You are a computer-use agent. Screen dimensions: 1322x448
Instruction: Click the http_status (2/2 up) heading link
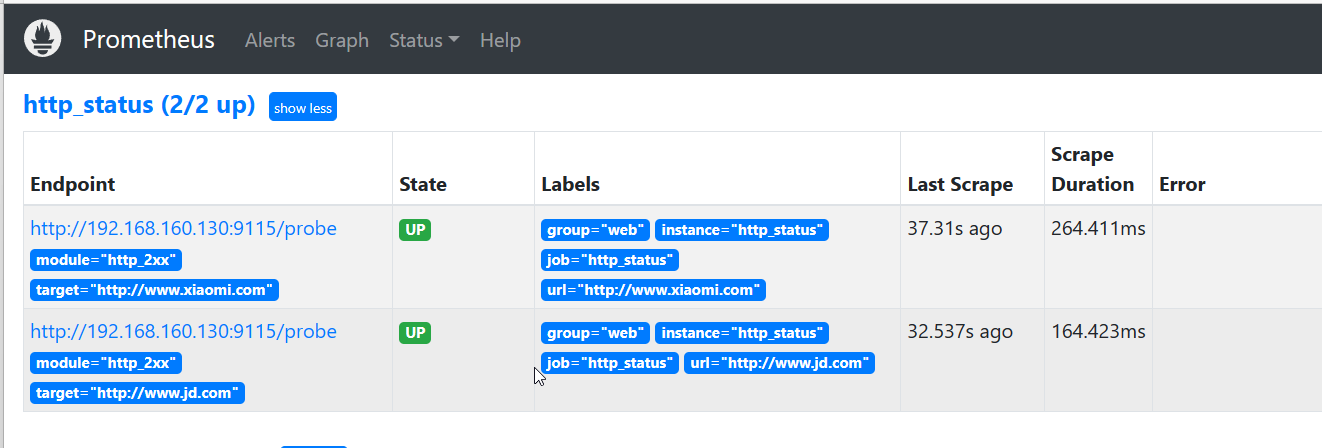tap(139, 105)
